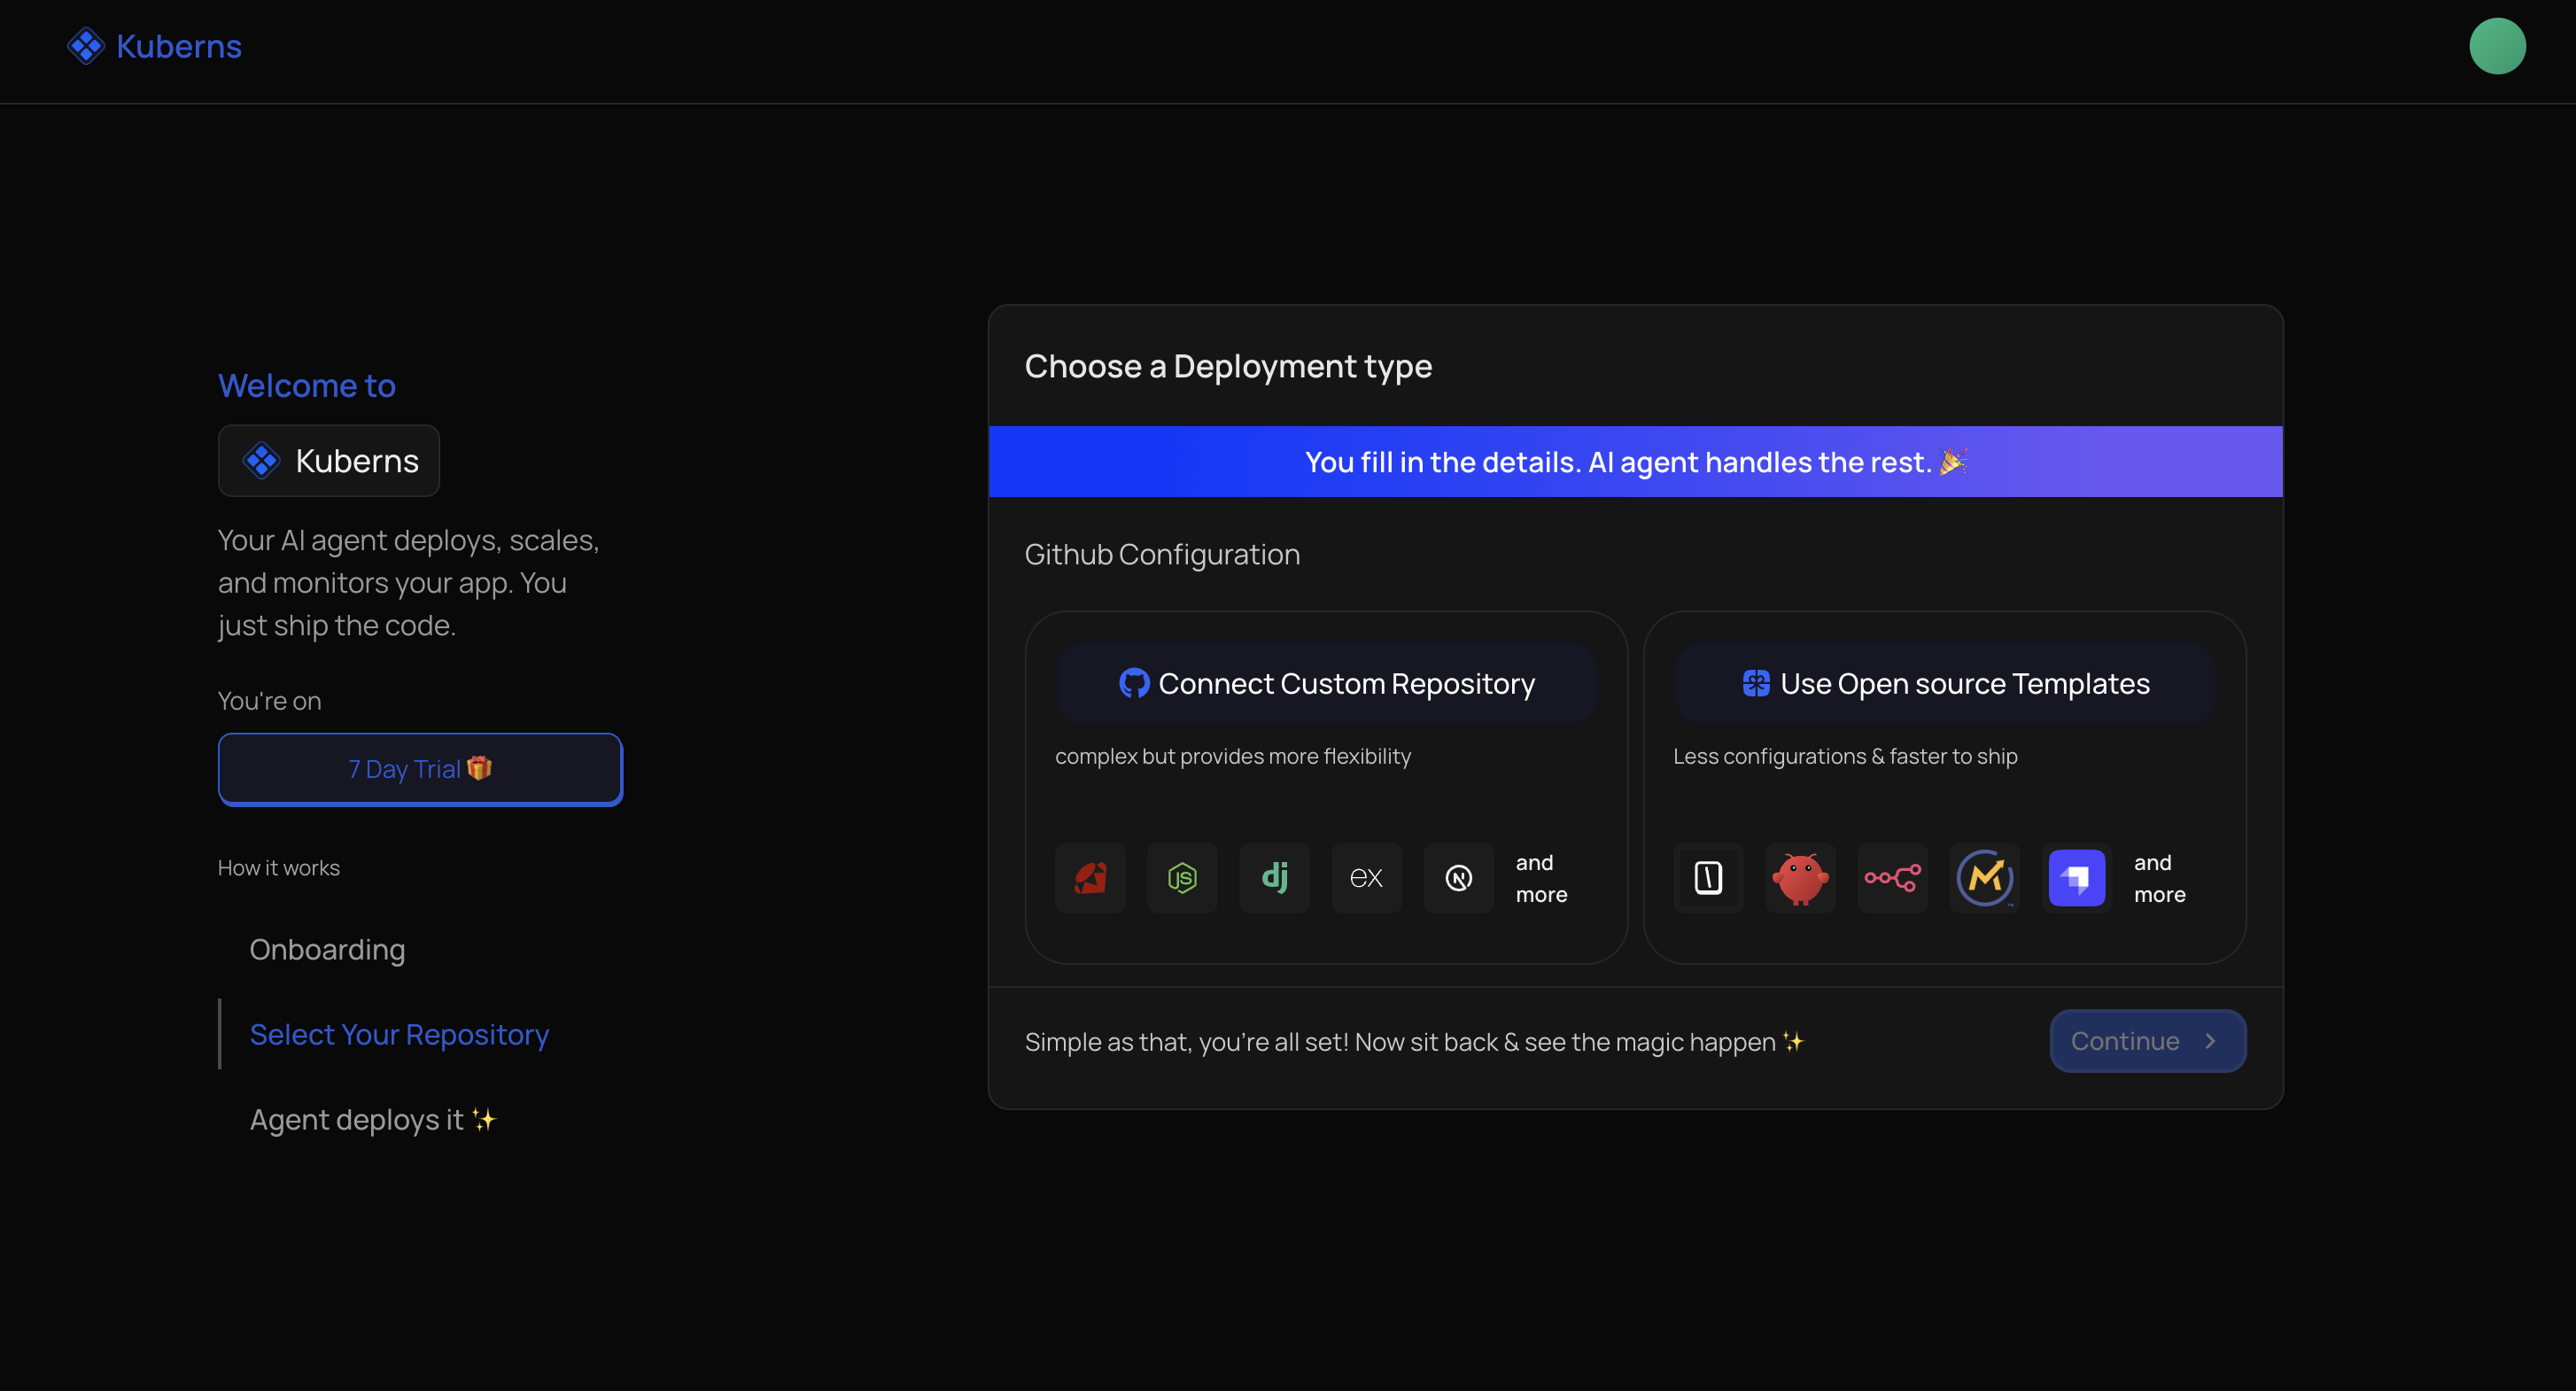Click the Kuberns logo in top header

point(154,46)
